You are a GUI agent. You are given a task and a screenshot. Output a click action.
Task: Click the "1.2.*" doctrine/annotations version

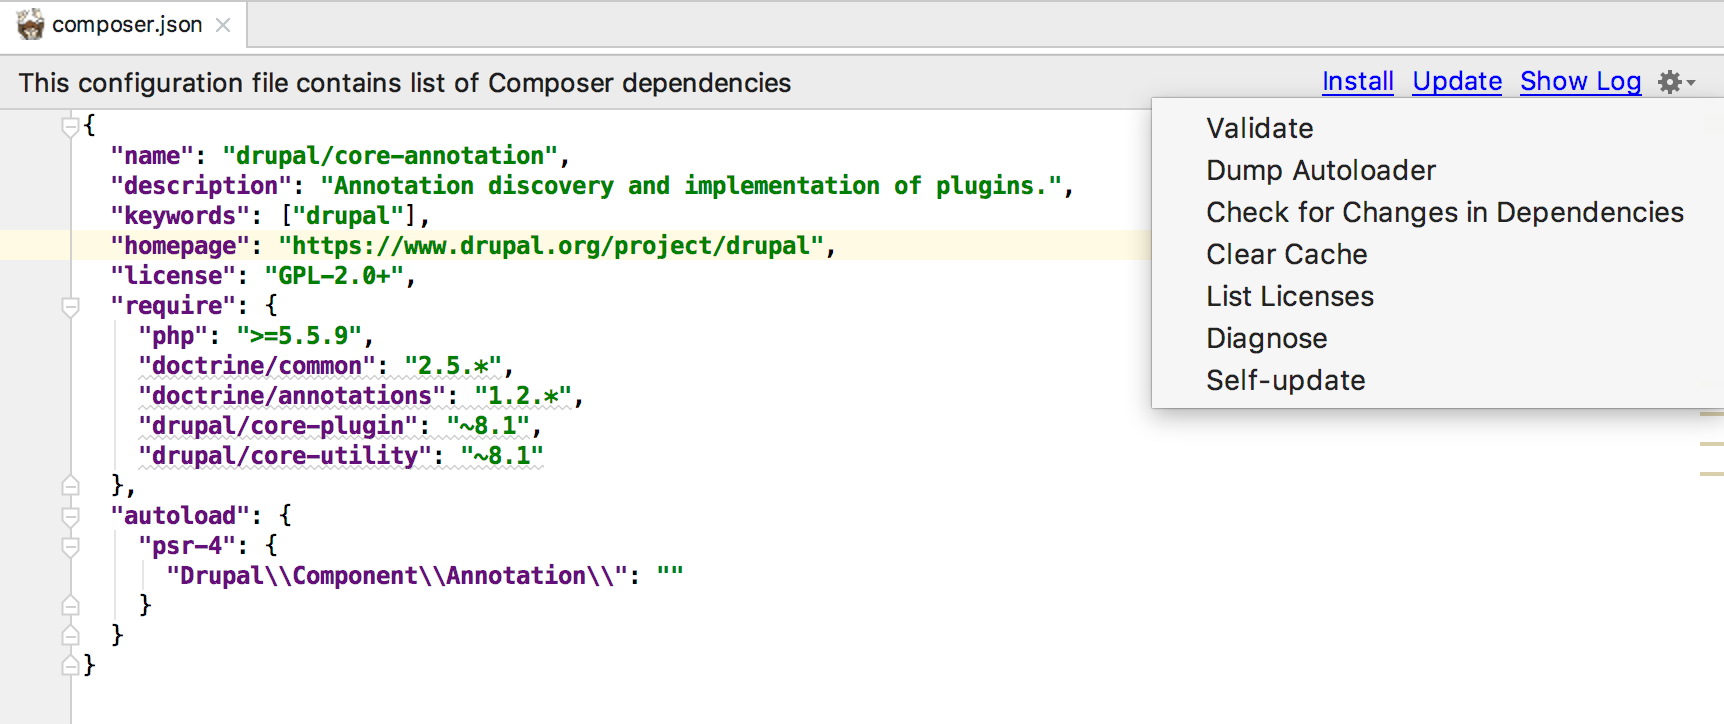(523, 396)
